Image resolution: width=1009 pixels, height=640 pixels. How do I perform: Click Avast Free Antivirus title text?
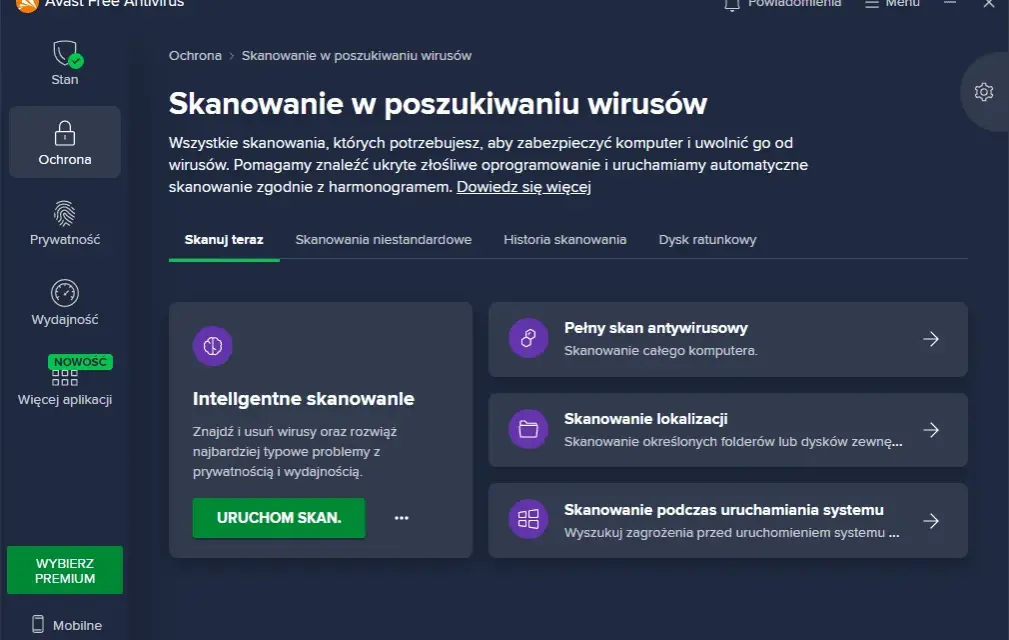[x=114, y=4]
